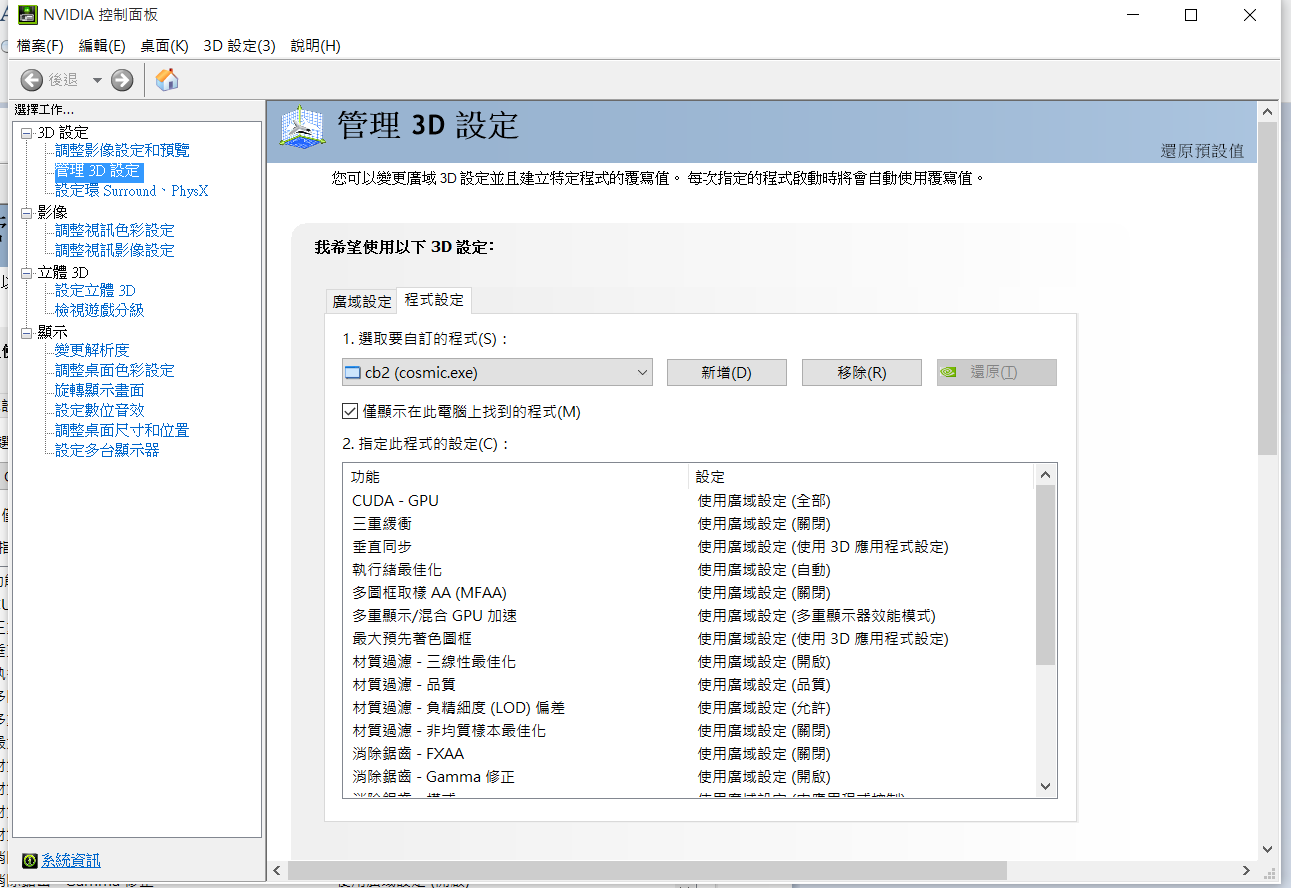This screenshot has height=888, width=1291.
Task: Select 調整桌面色彩設定 in tree
Action: 114,370
